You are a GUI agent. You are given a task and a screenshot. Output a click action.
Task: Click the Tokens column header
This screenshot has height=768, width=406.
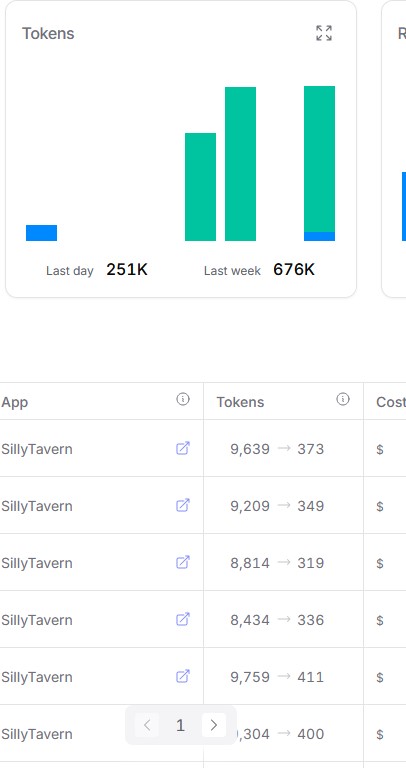click(240, 402)
